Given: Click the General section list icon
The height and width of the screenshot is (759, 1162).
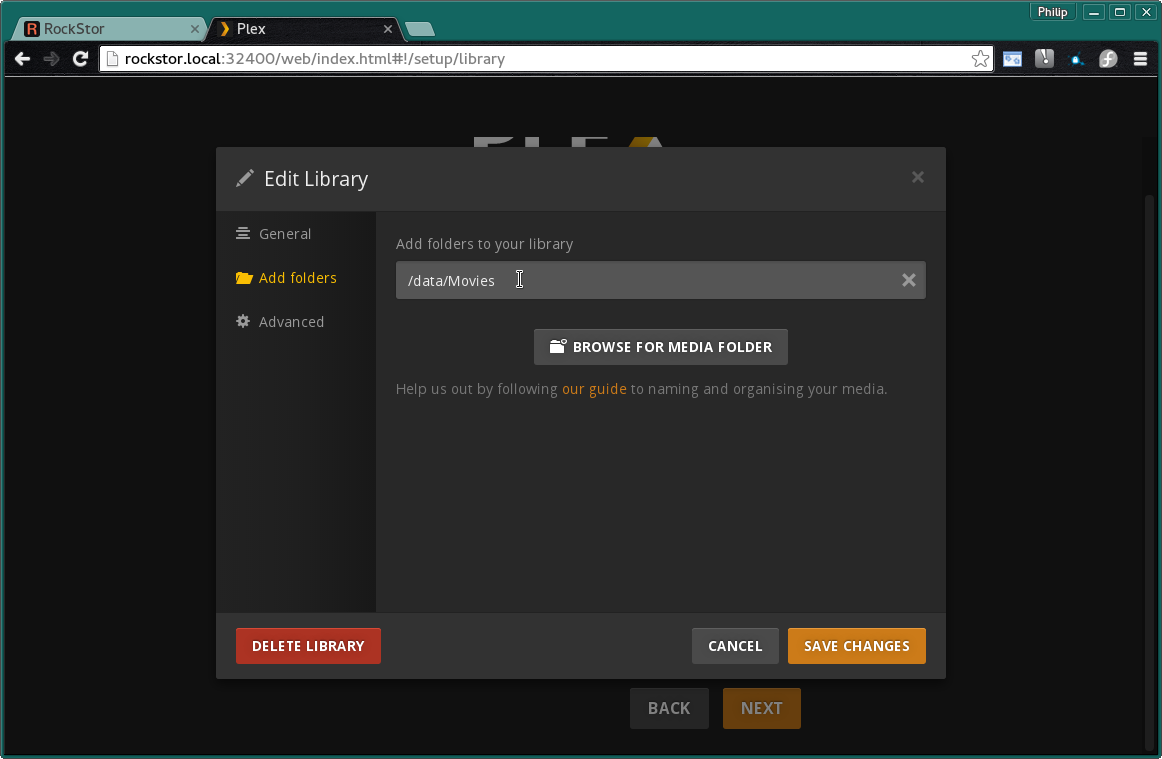Looking at the screenshot, I should [242, 233].
